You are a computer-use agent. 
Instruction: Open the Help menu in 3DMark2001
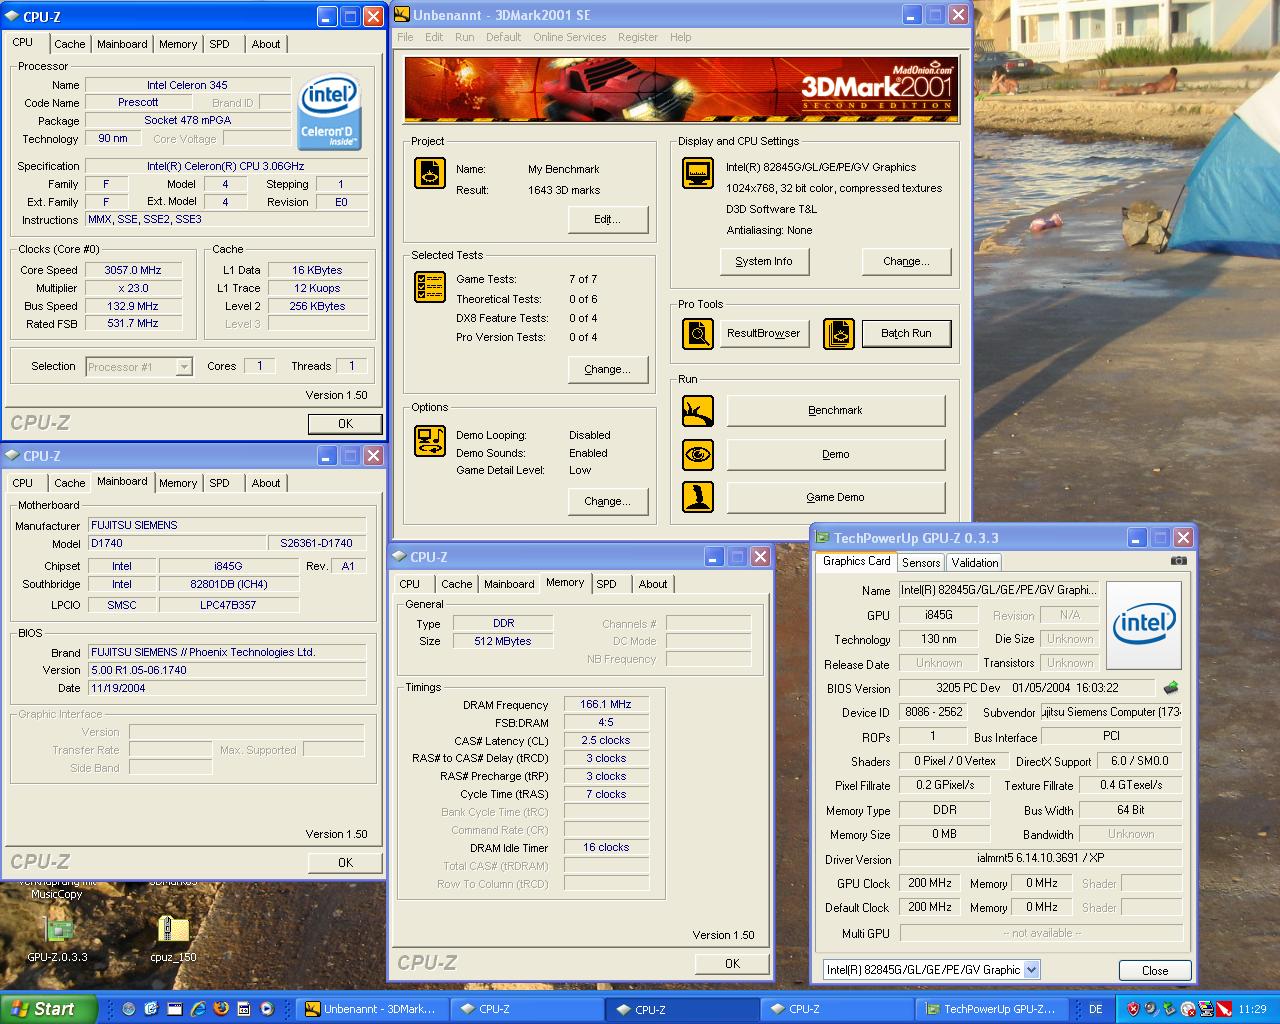click(x=681, y=37)
